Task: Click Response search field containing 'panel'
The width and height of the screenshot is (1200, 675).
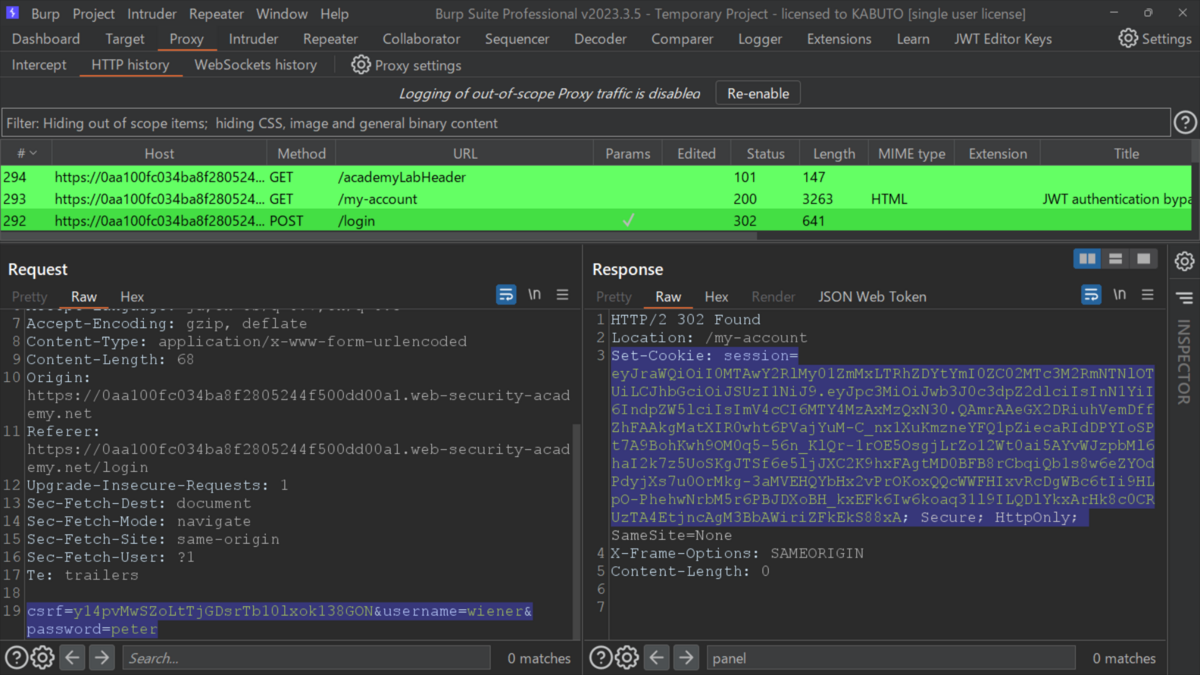Action: (891, 658)
